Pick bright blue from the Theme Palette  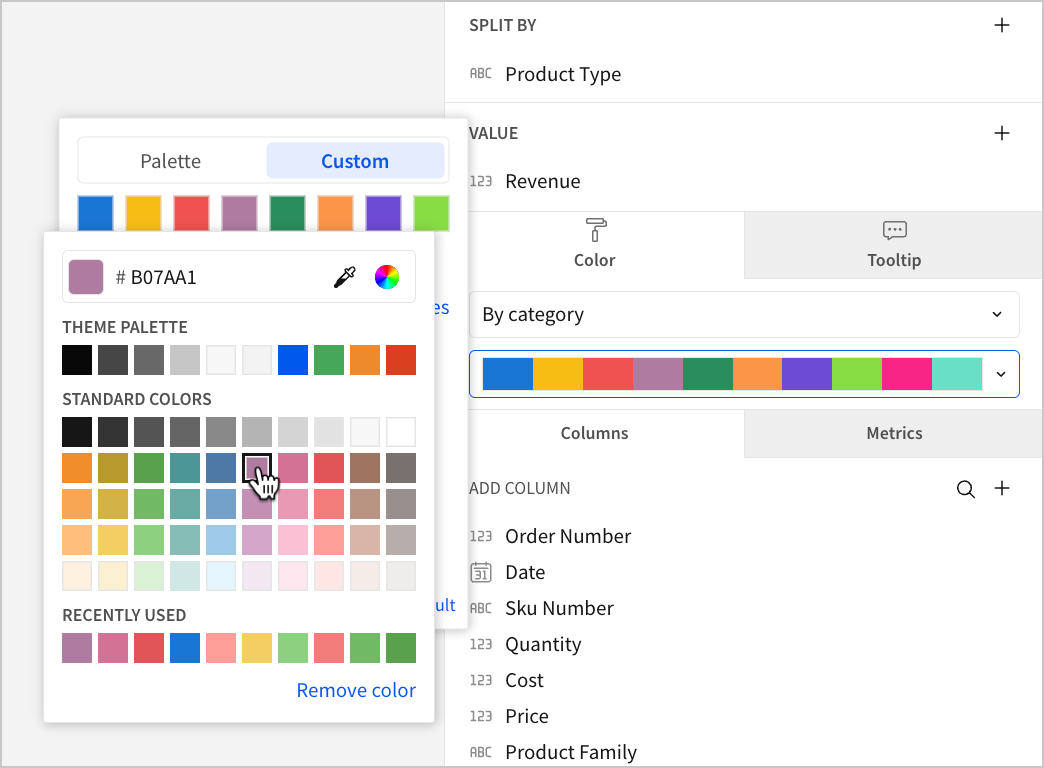[293, 360]
